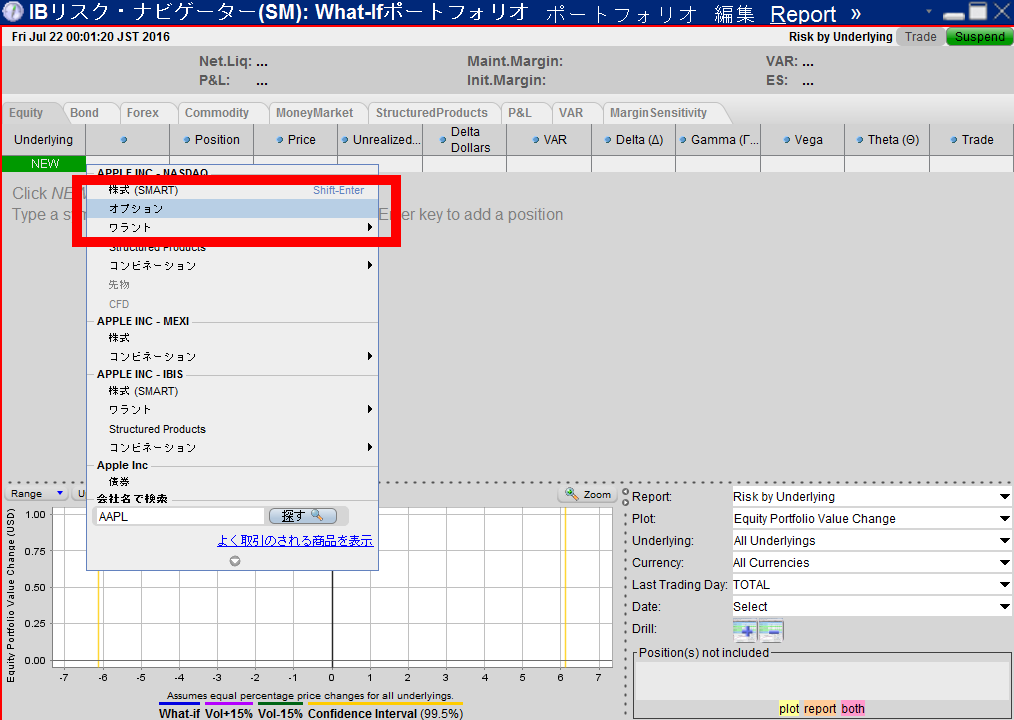The height and width of the screenshot is (720, 1014).
Task: Select オプション in the popup menu
Action: point(232,209)
